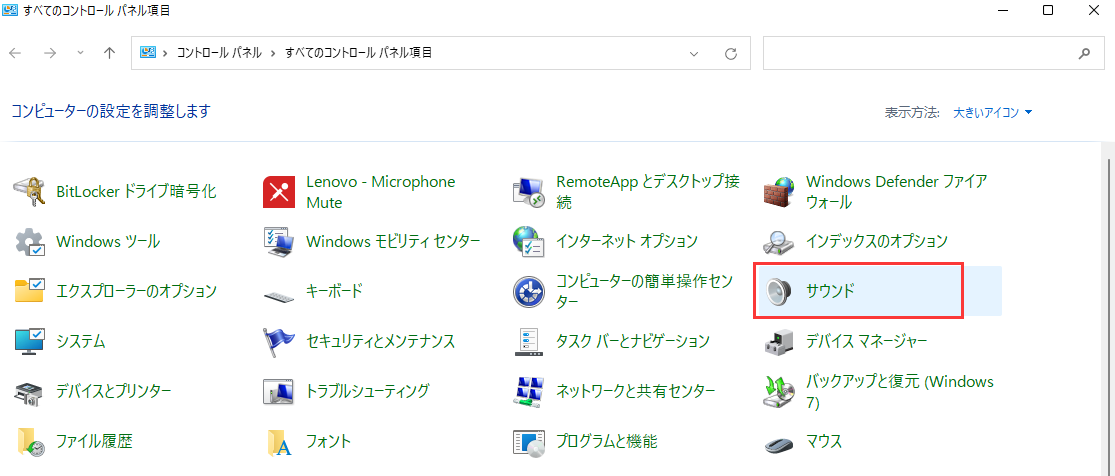
Task: Refresh the Control Panel view
Action: [x=730, y=53]
